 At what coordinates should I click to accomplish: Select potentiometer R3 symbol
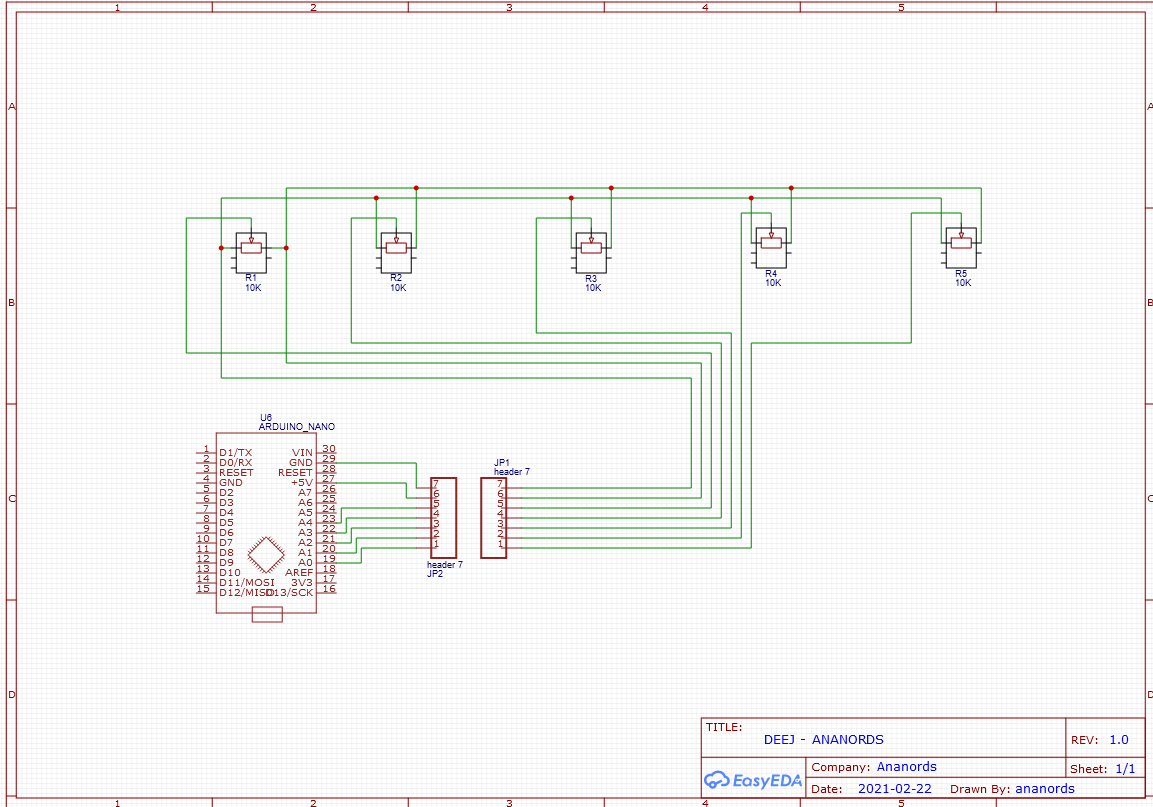(x=591, y=252)
